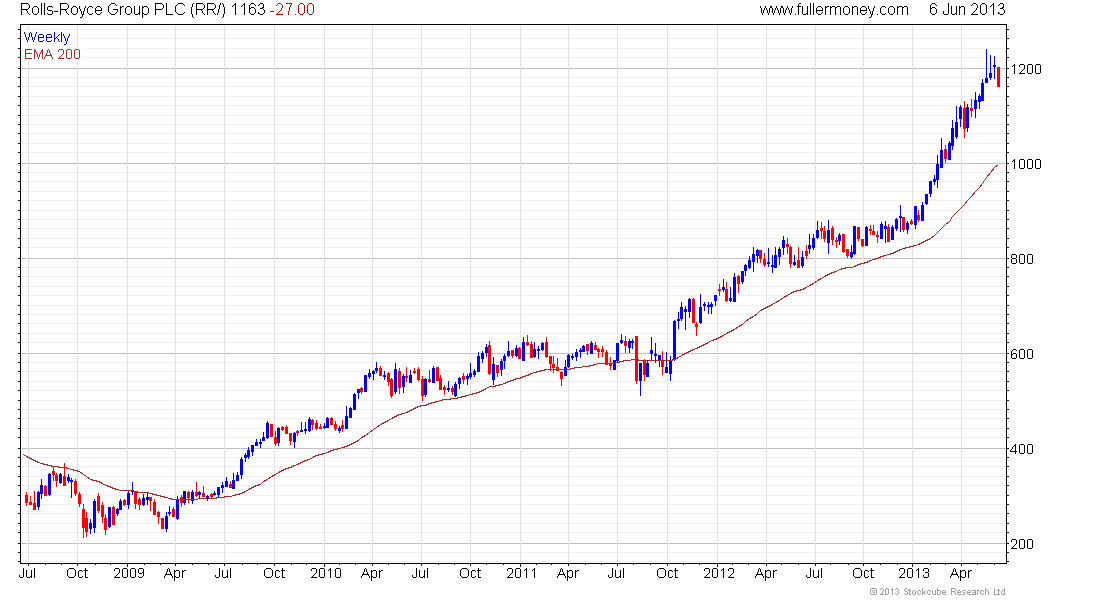Click the 1200 price axis label

click(x=1026, y=69)
